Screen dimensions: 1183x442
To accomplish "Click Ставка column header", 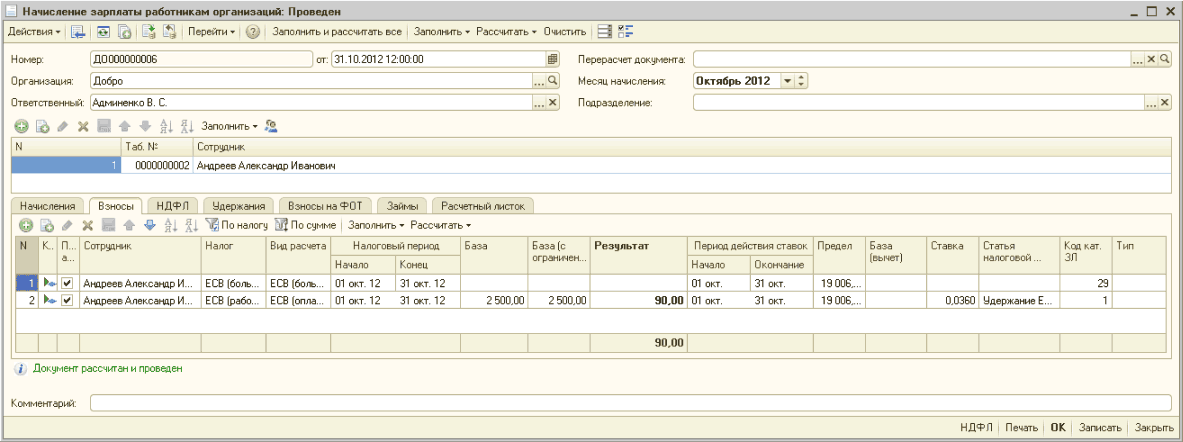I will pyautogui.click(x=952, y=255).
